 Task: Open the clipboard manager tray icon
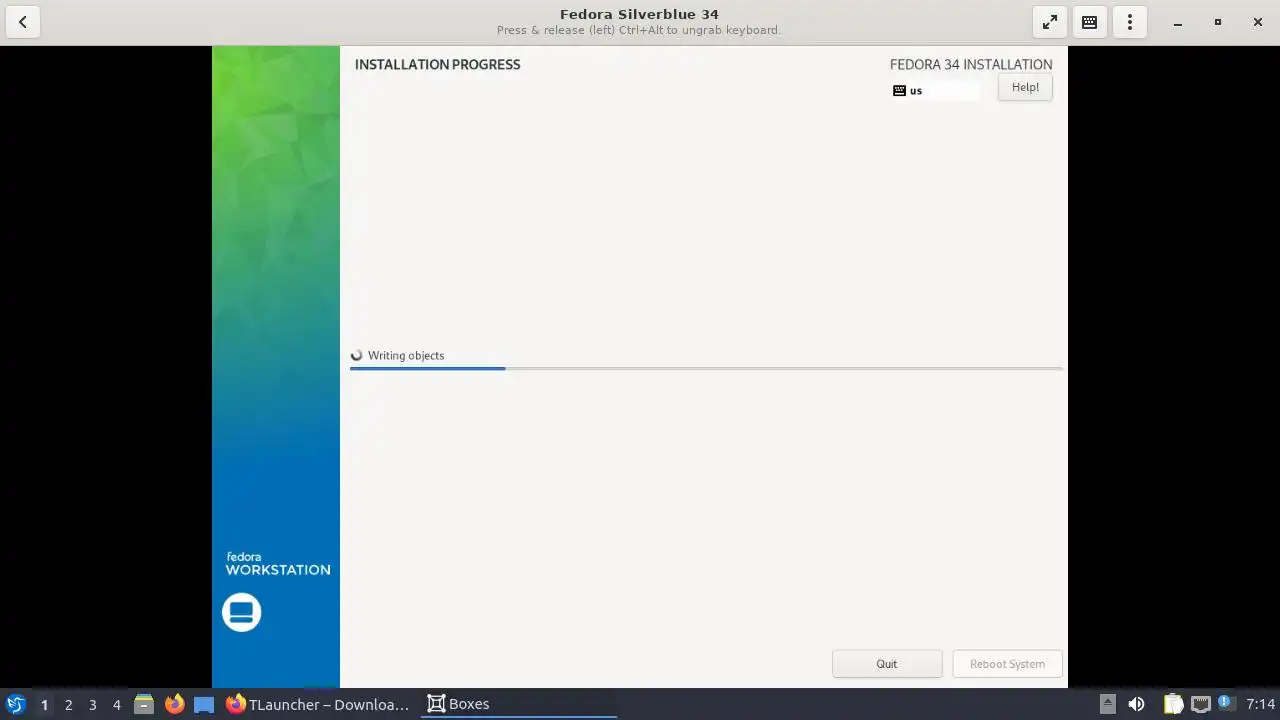1173,704
